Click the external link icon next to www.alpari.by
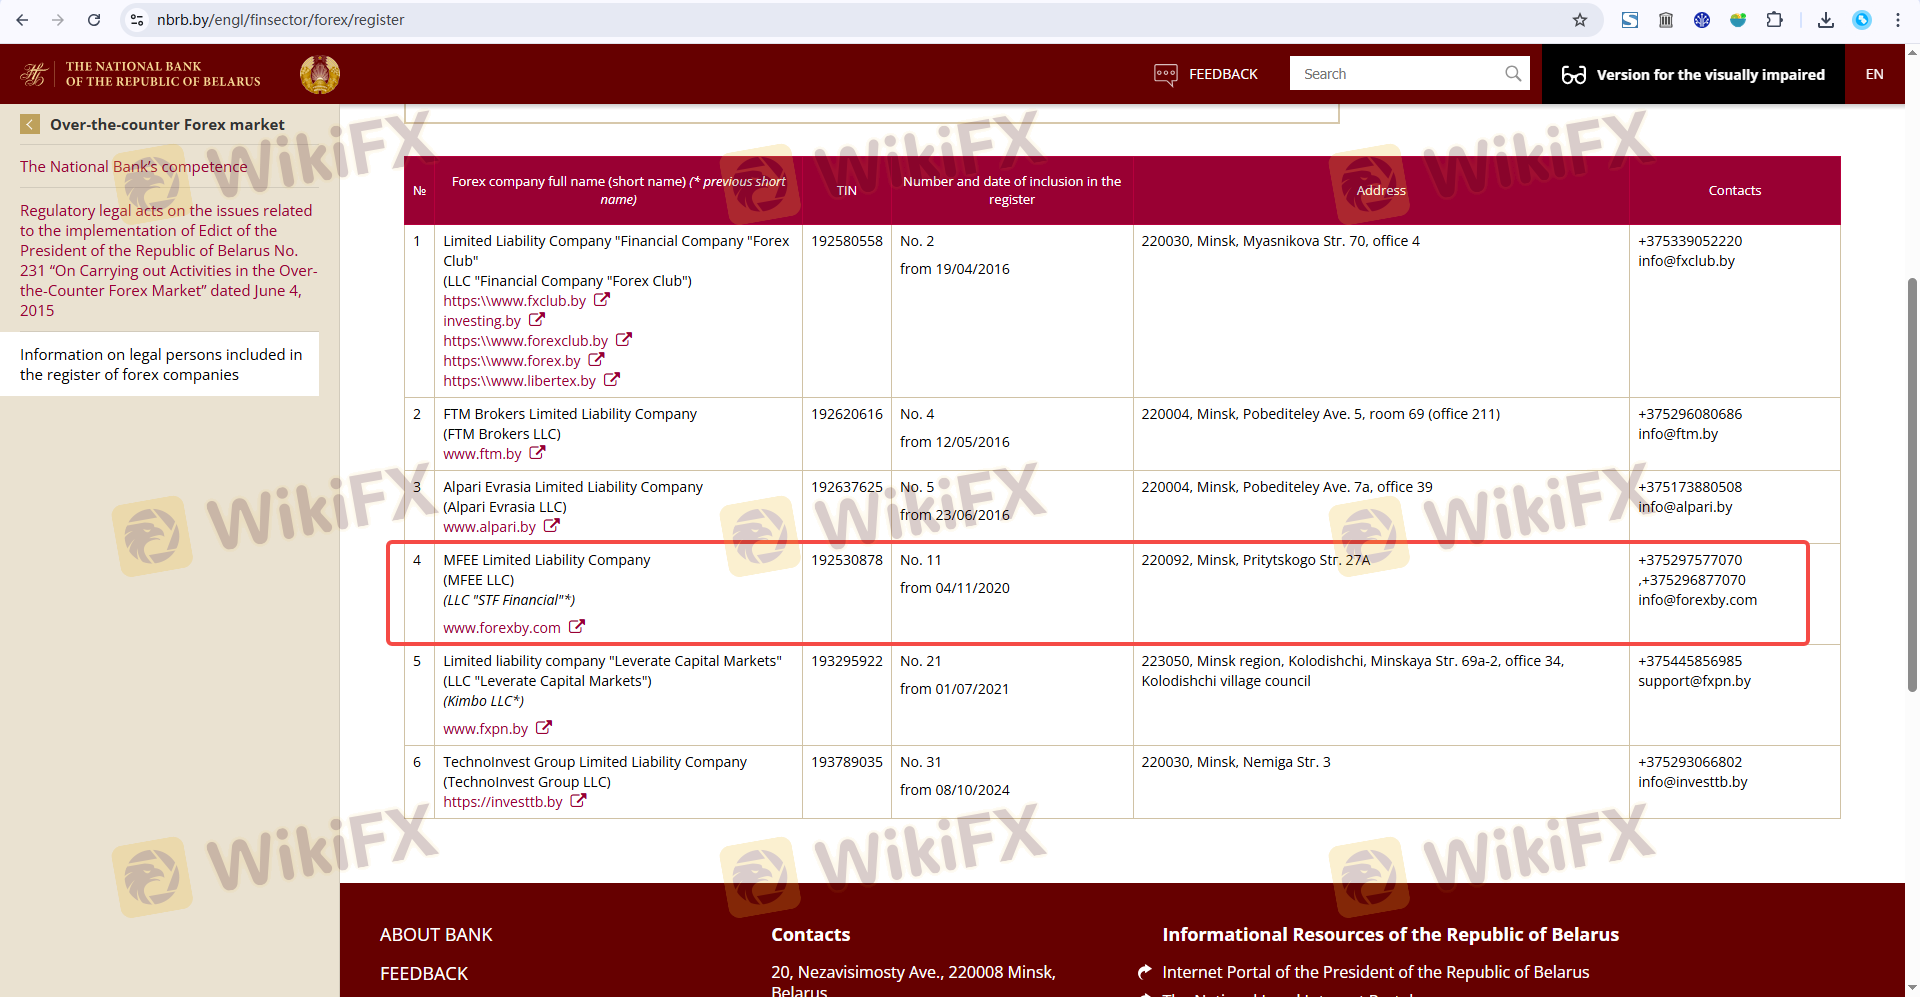 pyautogui.click(x=552, y=526)
